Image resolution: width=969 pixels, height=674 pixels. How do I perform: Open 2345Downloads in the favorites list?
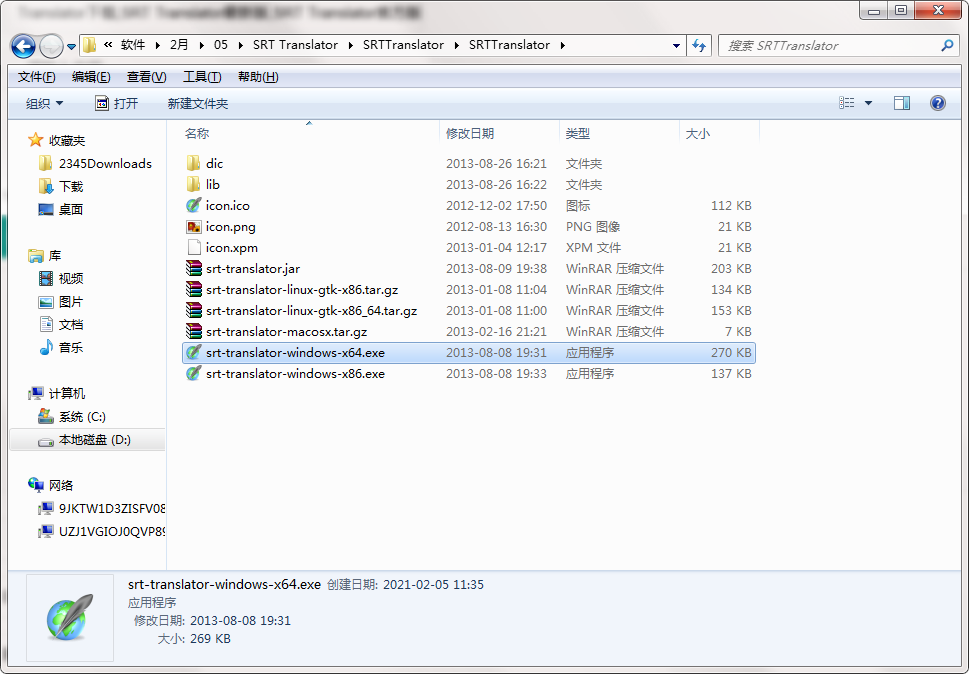[105, 164]
